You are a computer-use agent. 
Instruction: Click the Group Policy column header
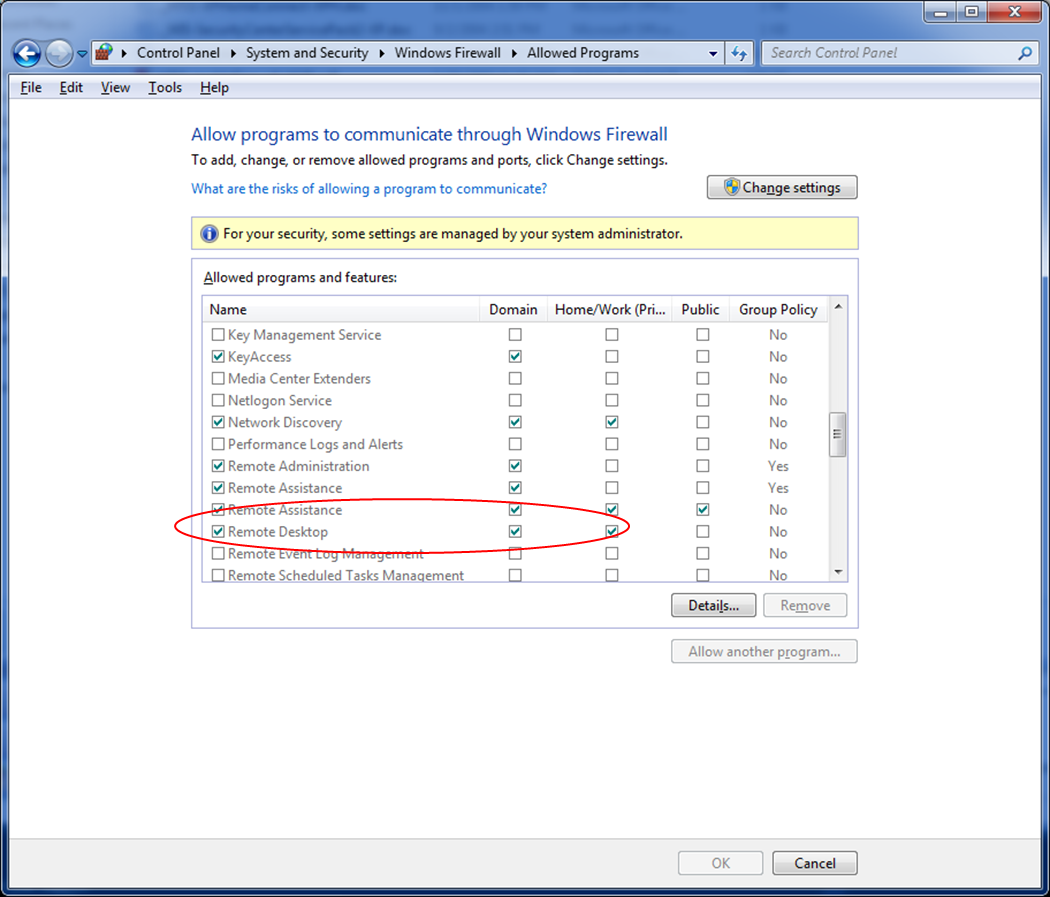pyautogui.click(x=778, y=309)
